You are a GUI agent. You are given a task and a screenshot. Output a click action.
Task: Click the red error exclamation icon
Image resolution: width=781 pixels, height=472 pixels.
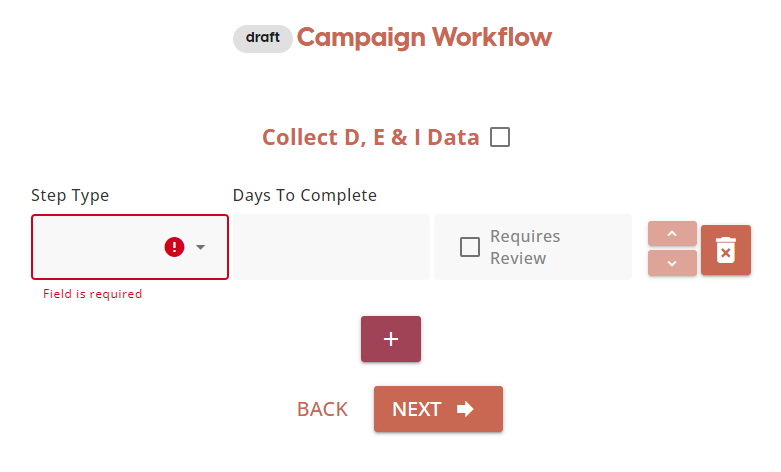click(x=175, y=247)
